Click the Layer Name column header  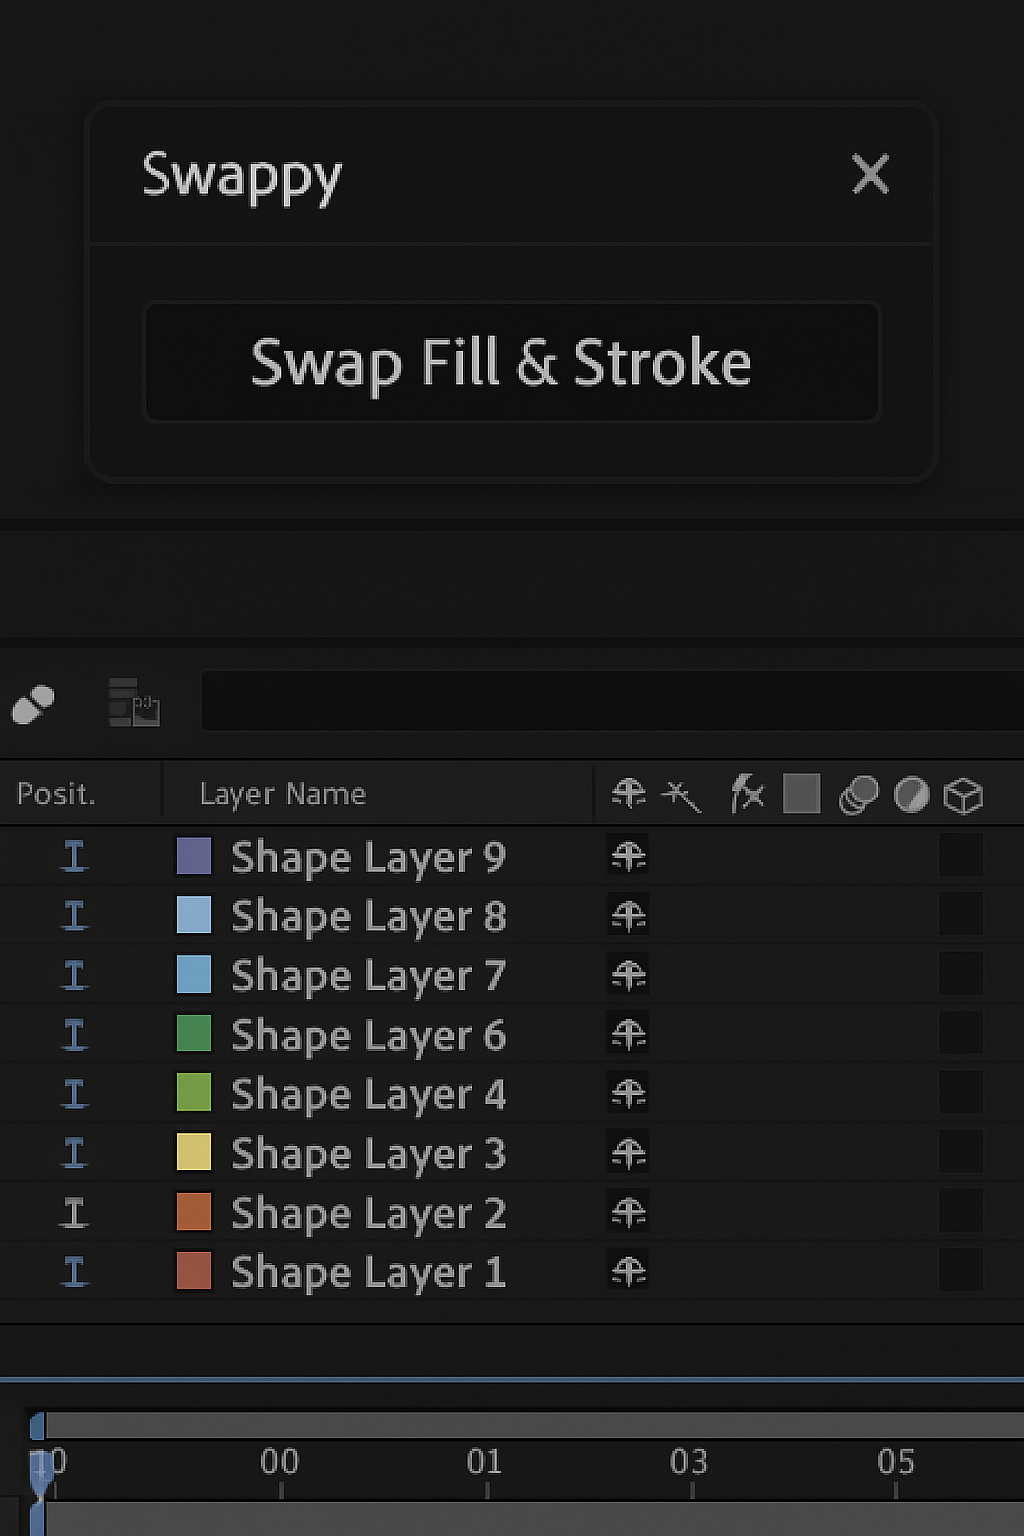coord(283,794)
